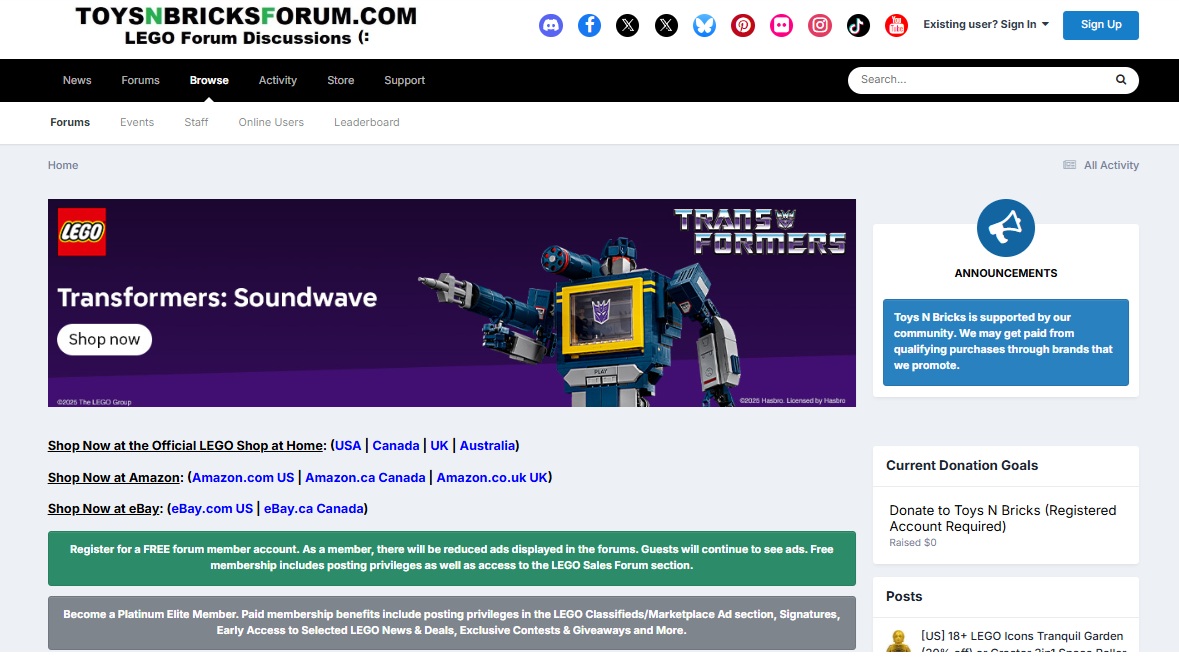Expand the Existing user Sign In dropdown
Viewport: 1179px width, 662px height.
[985, 25]
